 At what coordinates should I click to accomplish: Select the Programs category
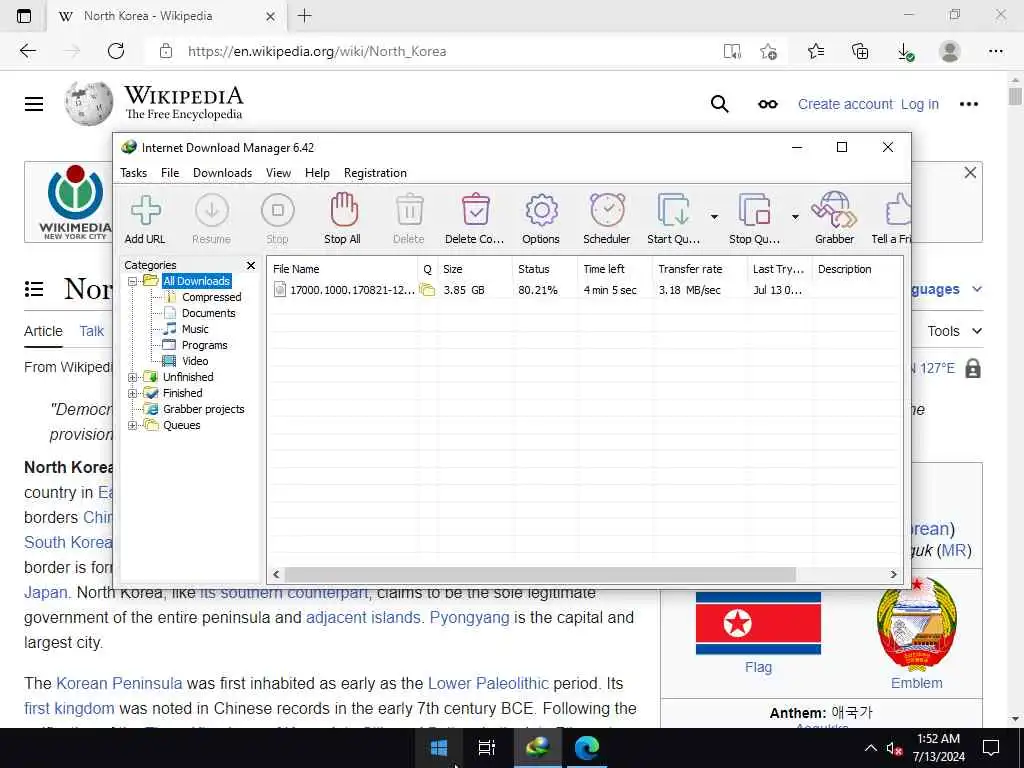coord(204,345)
